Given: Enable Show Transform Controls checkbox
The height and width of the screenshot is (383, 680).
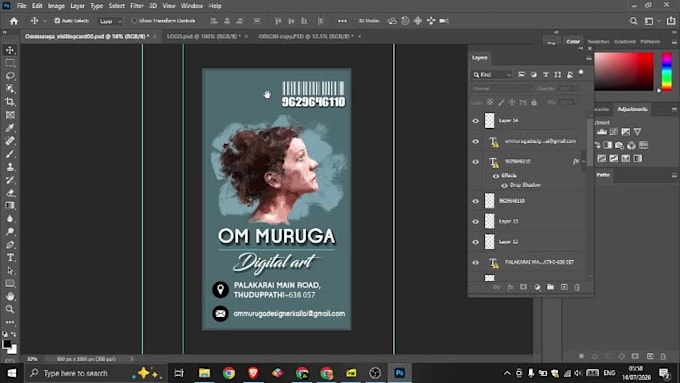Looking at the screenshot, I should pos(134,21).
